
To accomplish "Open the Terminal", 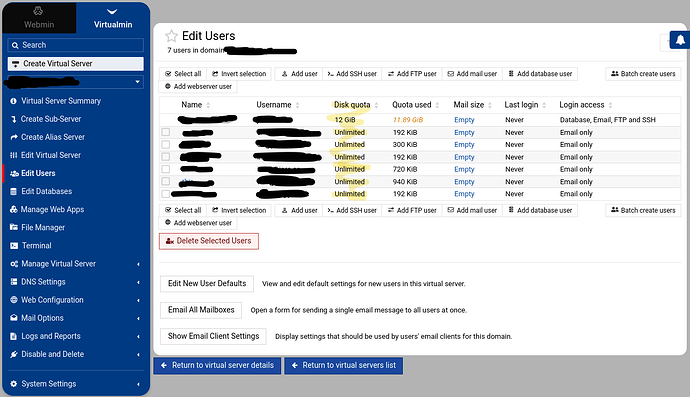I will 37,245.
